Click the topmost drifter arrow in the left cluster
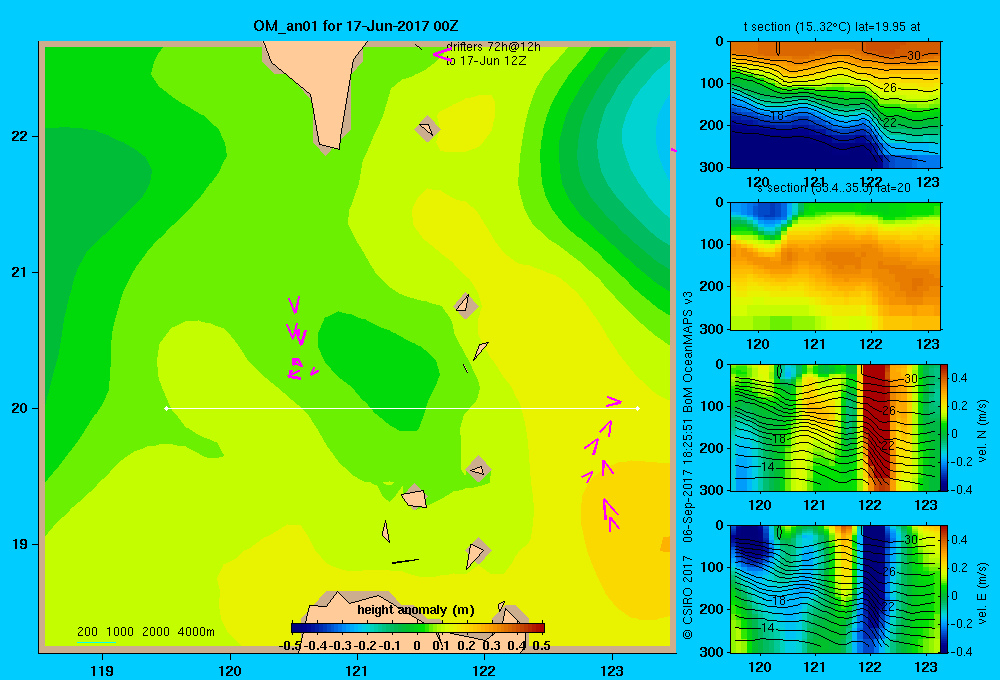 pyautogui.click(x=294, y=305)
